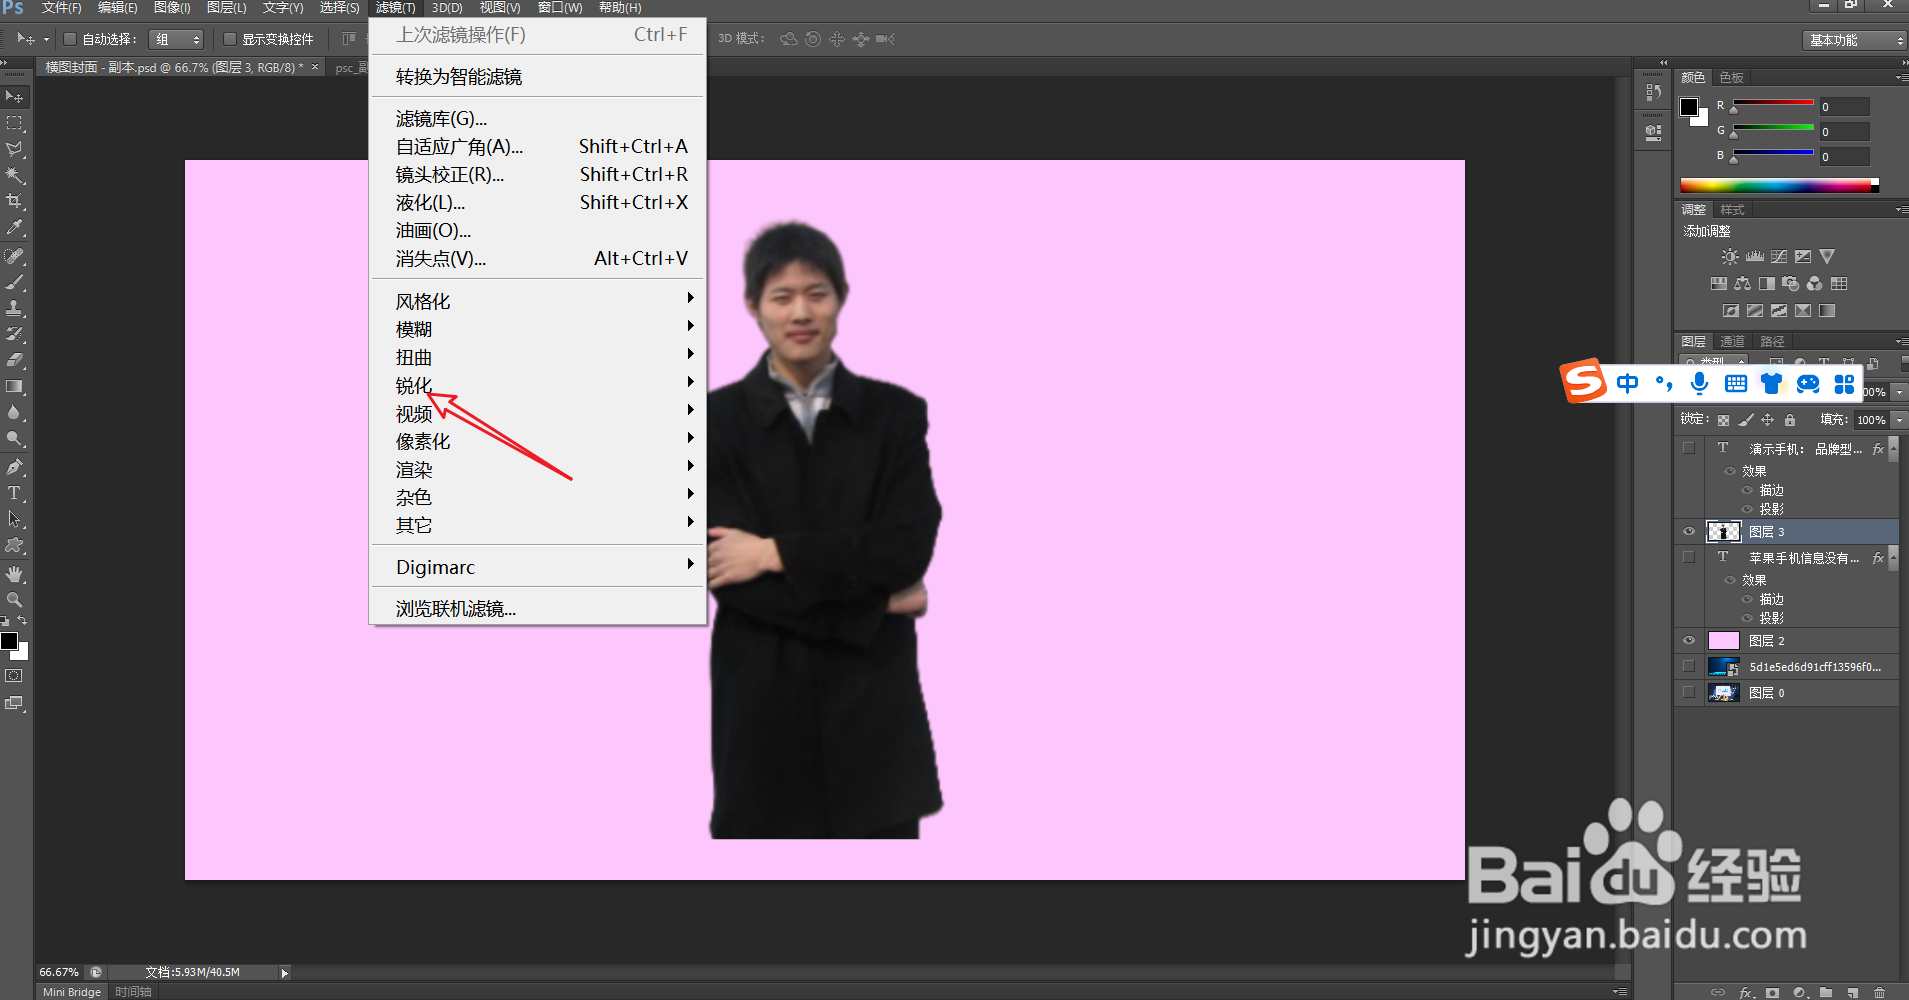Select the Eyedropper tool
1909x1000 pixels.
point(15,228)
